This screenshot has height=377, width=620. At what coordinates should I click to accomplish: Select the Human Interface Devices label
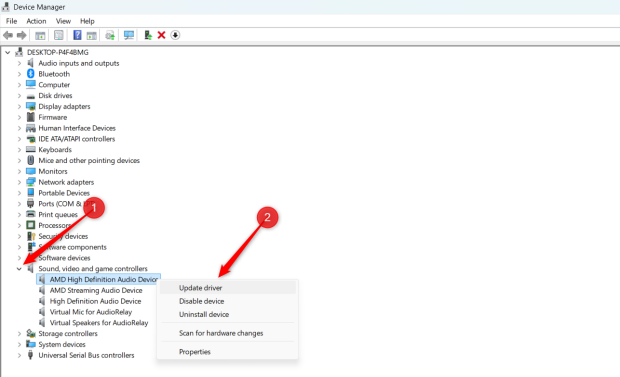point(77,128)
